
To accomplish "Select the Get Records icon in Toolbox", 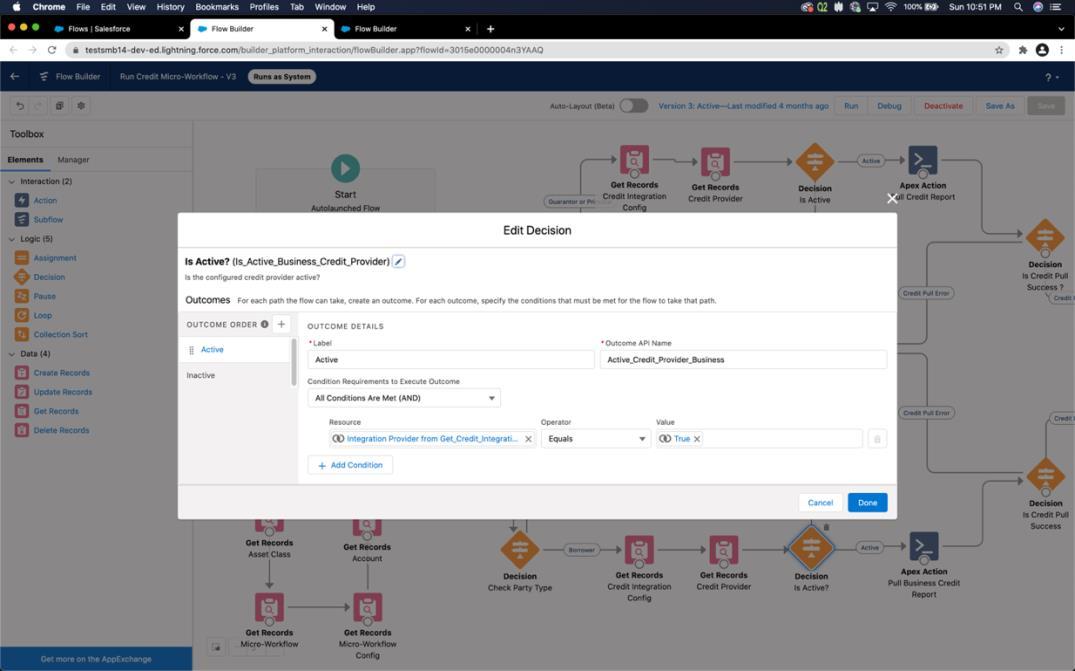I will [x=22, y=411].
